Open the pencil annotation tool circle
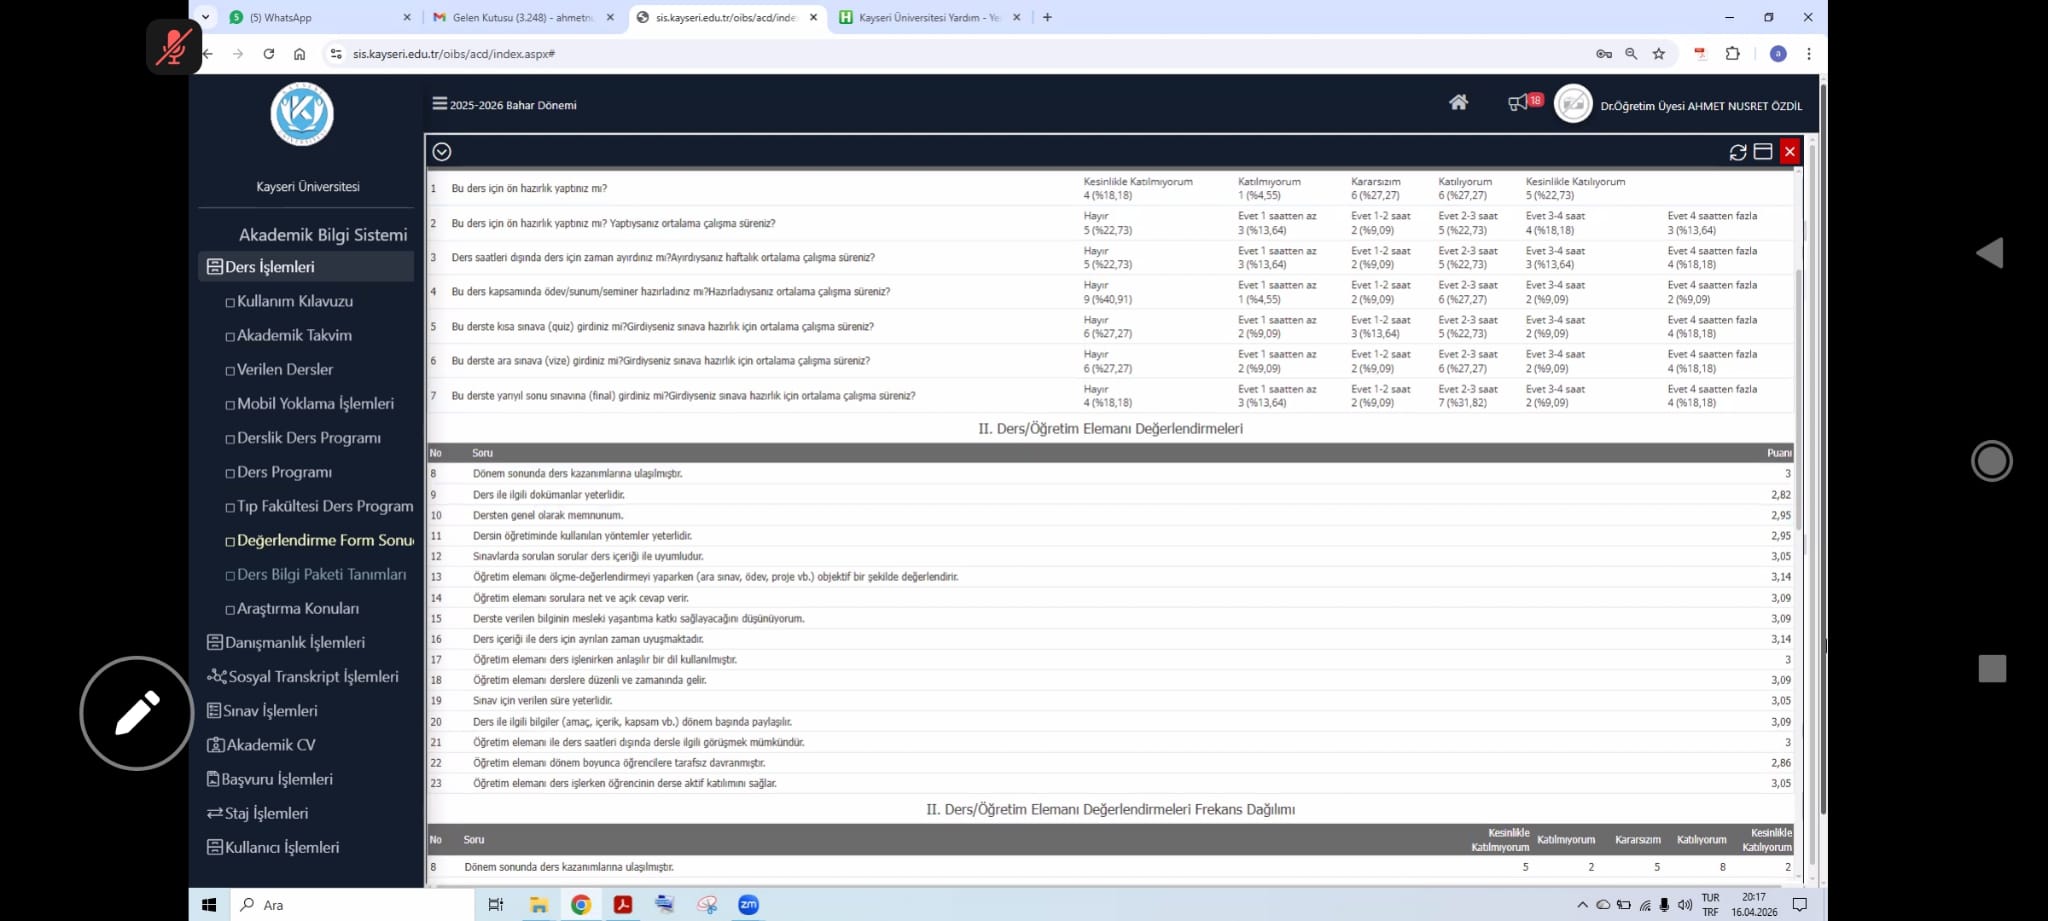The width and height of the screenshot is (2048, 921). tap(137, 713)
